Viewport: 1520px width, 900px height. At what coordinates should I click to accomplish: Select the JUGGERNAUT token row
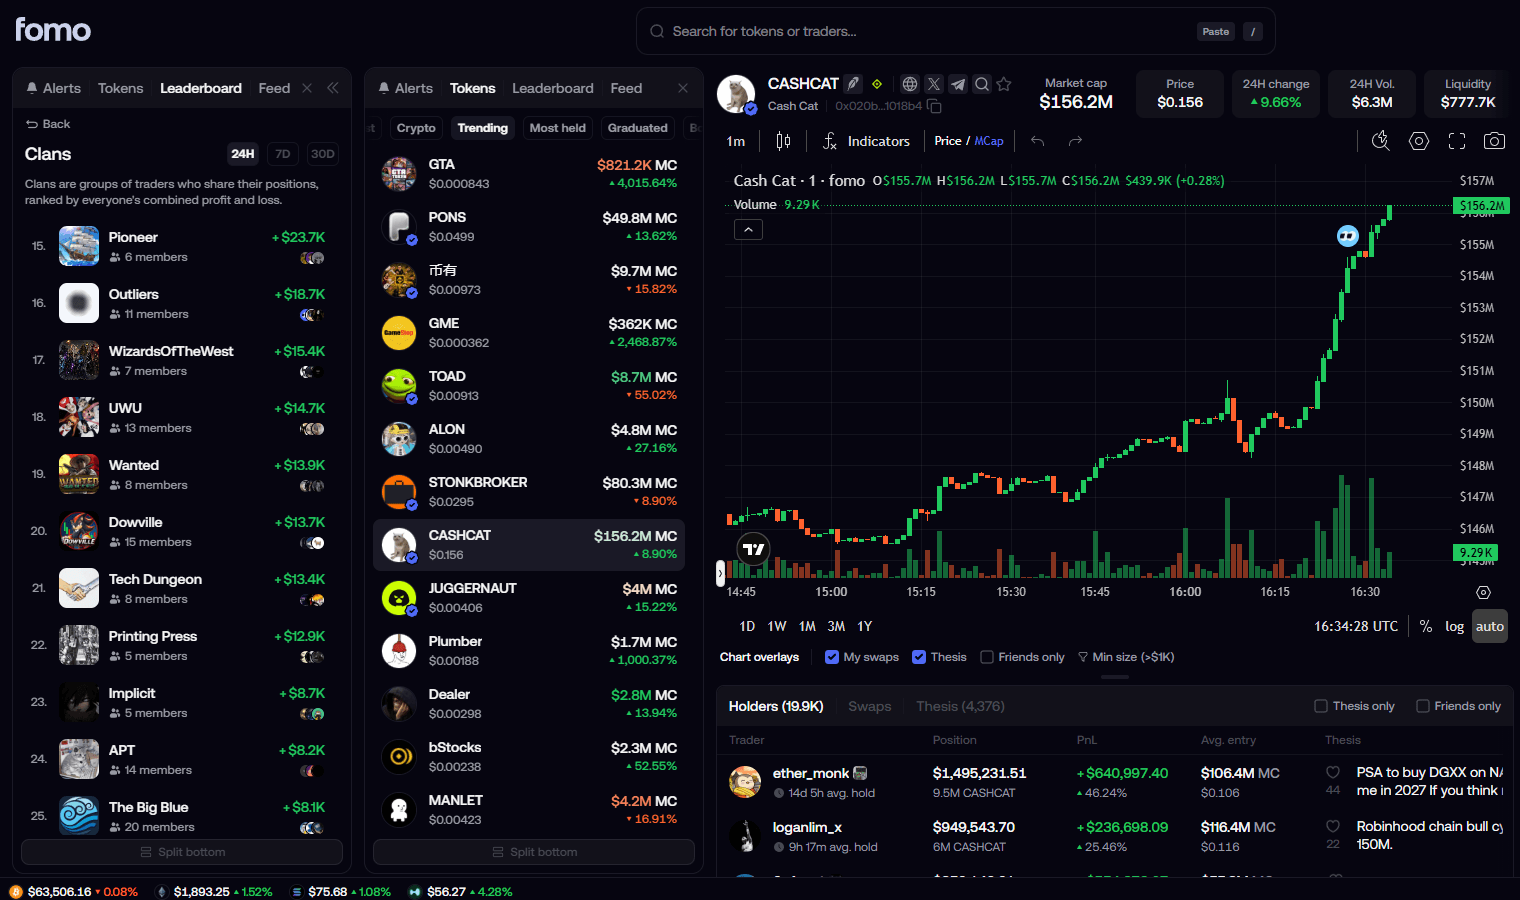529,598
